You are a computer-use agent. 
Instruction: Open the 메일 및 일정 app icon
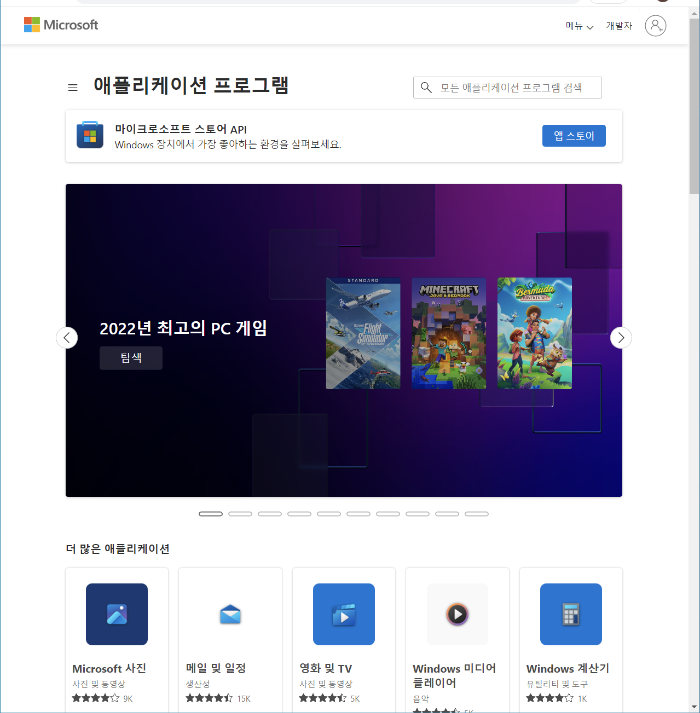click(x=230, y=614)
